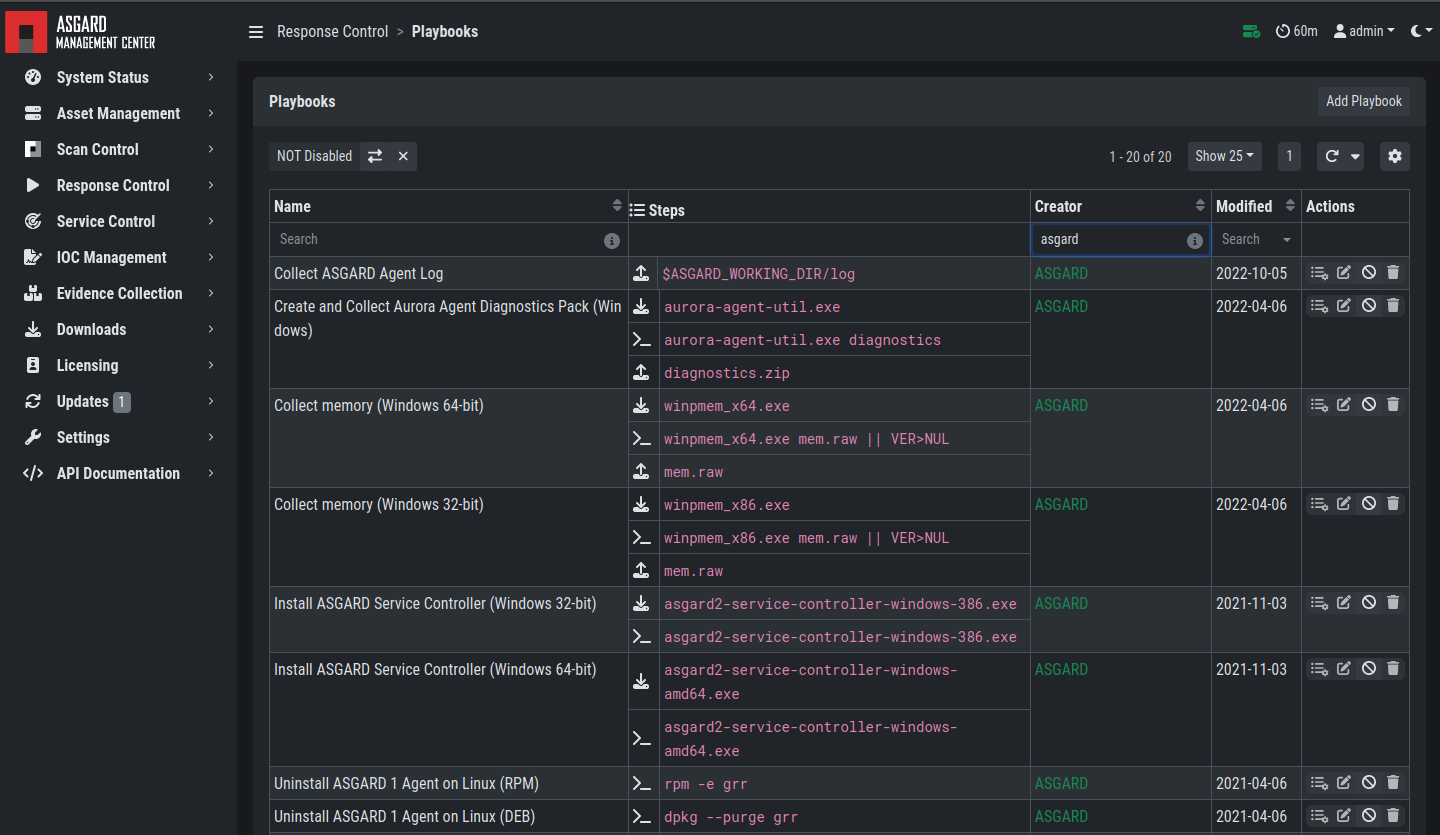Remove the NOT Disabled filter
Image resolution: width=1440 pixels, height=835 pixels.
pos(403,156)
